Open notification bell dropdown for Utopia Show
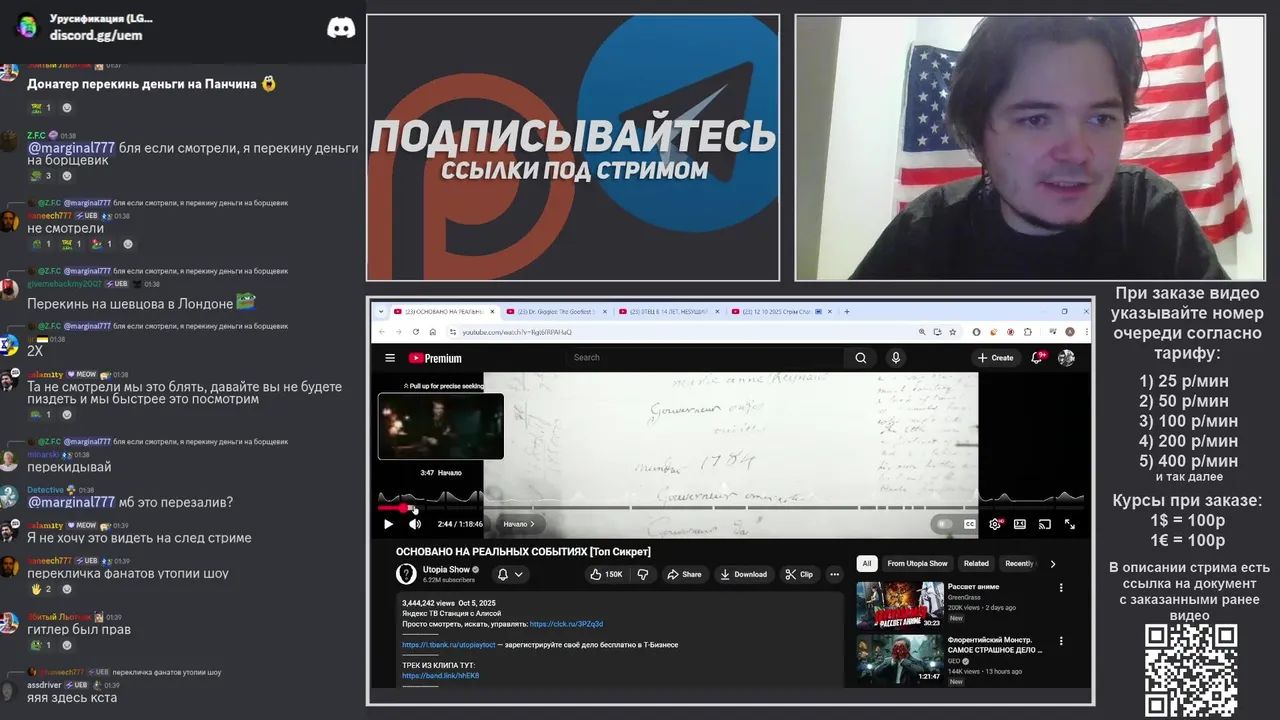Image resolution: width=1280 pixels, height=720 pixels. 510,574
